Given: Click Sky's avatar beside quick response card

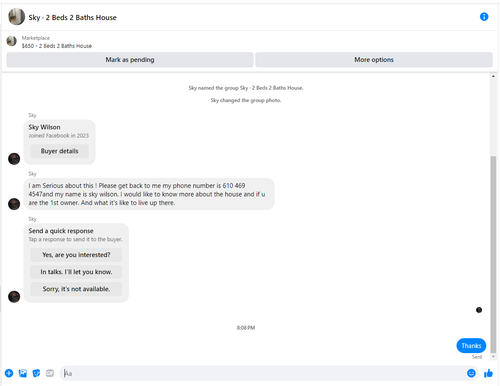Looking at the screenshot, I should click(14, 296).
